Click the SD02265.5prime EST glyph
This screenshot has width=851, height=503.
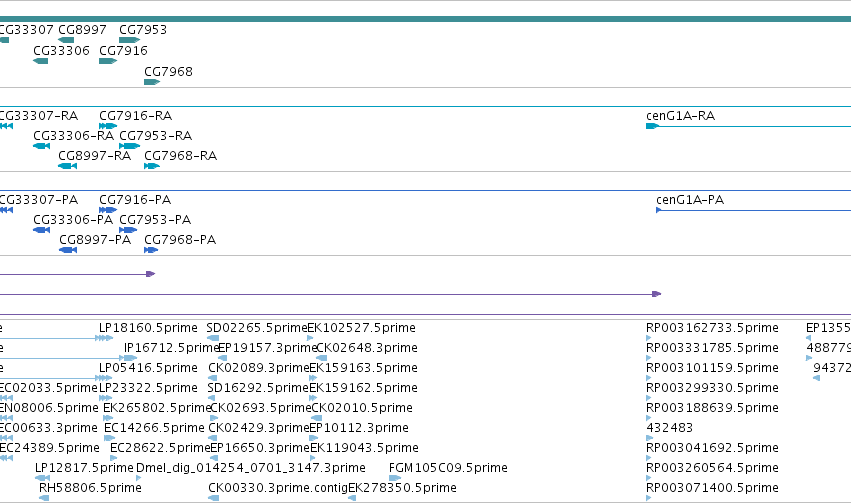coord(213,338)
